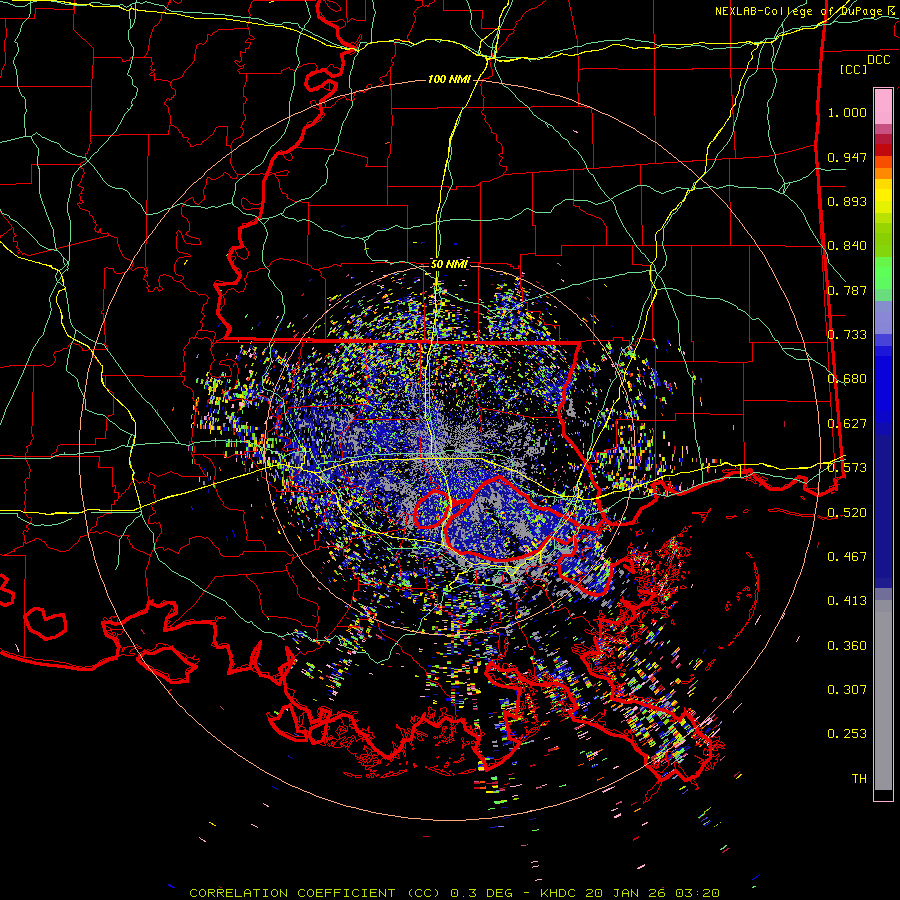Click the bright green segment of the color bar
The width and height of the screenshot is (900, 900).
(883, 273)
